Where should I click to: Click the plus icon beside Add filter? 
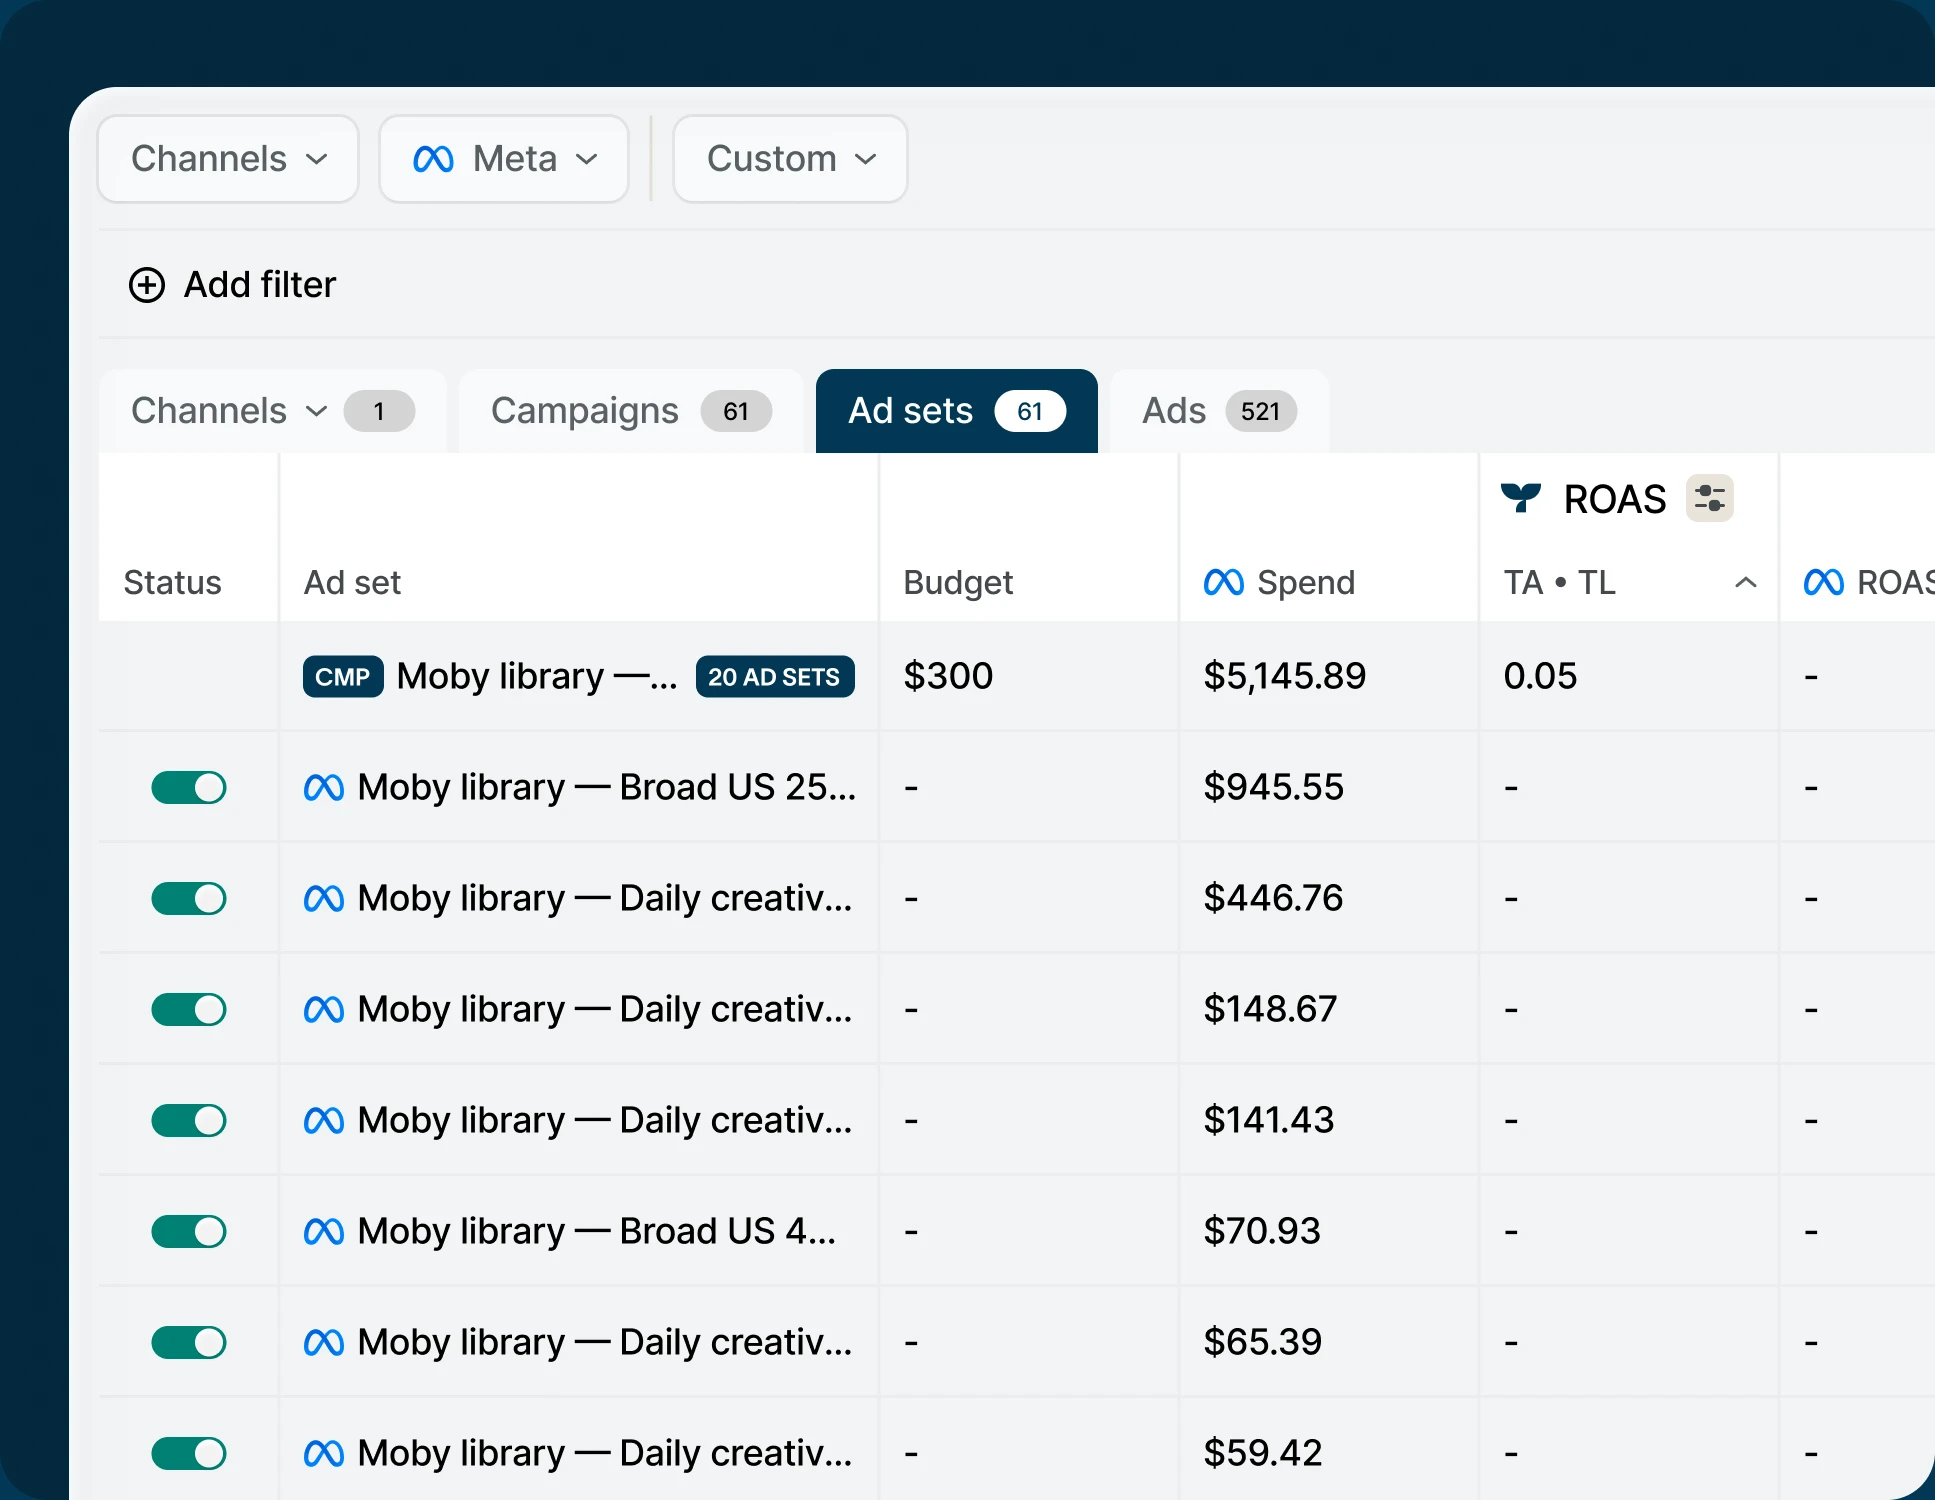[147, 285]
